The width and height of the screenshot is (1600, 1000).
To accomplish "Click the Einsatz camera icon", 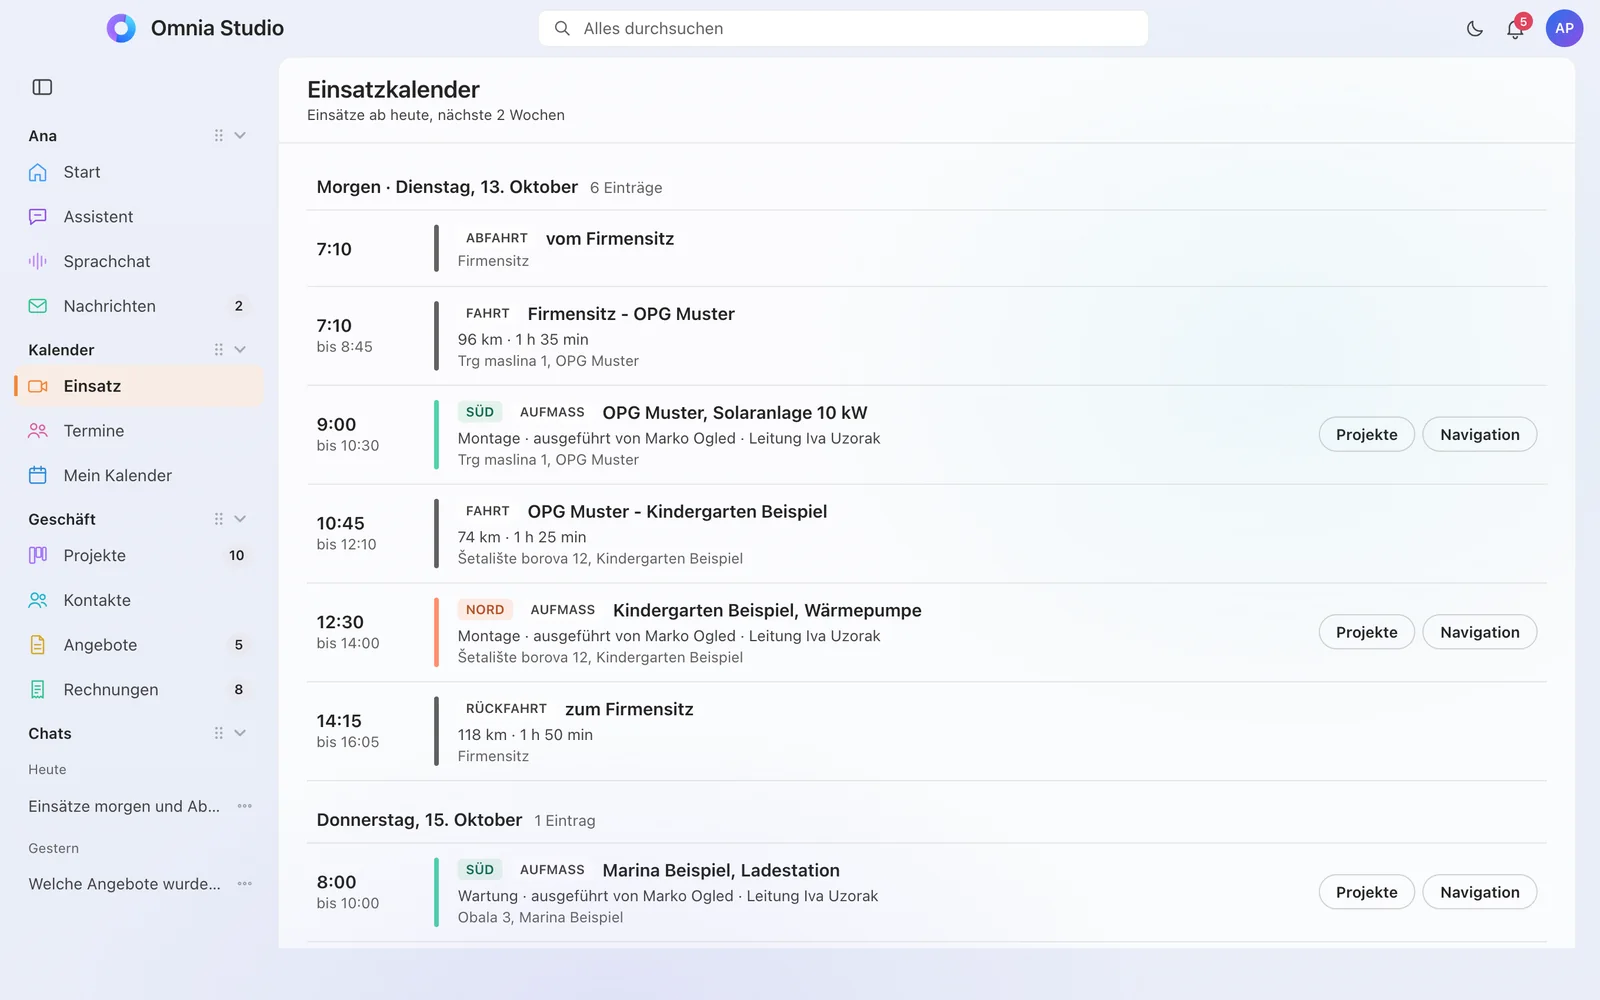I will pos(38,386).
